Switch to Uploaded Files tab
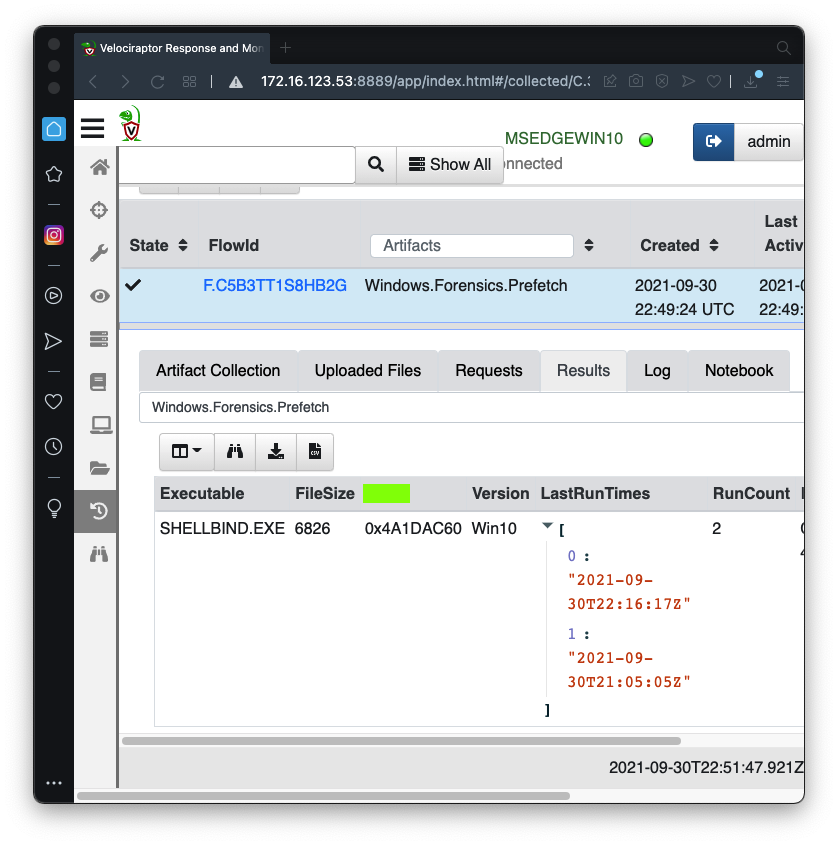Screen dimensions: 838x845 coord(368,371)
